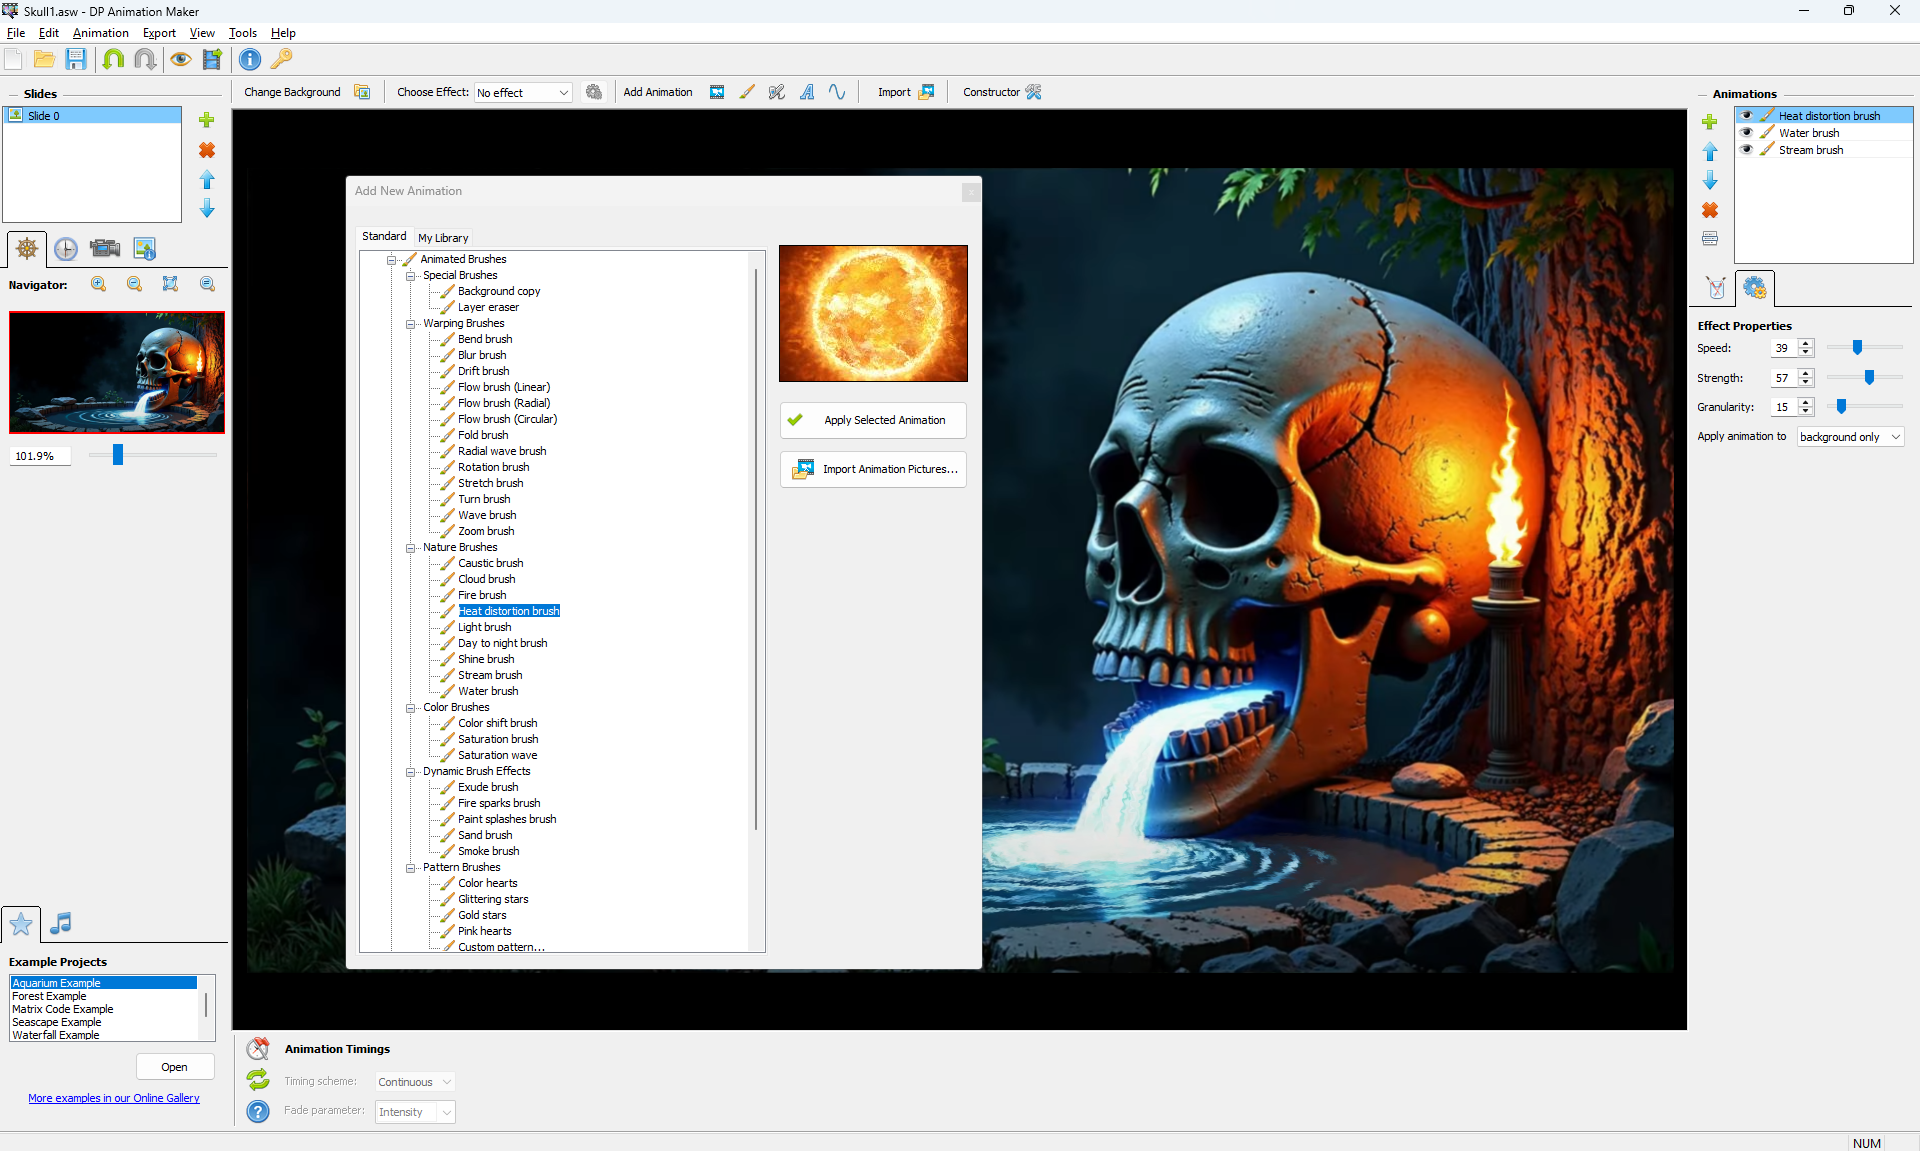Toggle the Stream brush eye icon
The height and width of the screenshot is (1151, 1920).
[1747, 150]
